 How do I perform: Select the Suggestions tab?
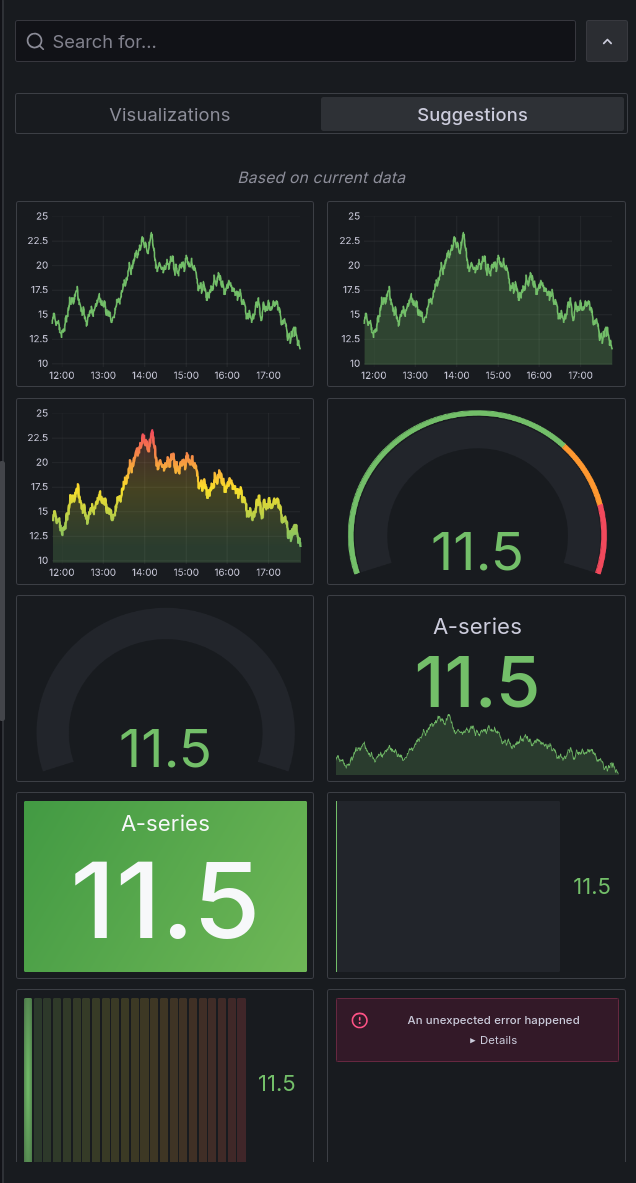click(472, 115)
